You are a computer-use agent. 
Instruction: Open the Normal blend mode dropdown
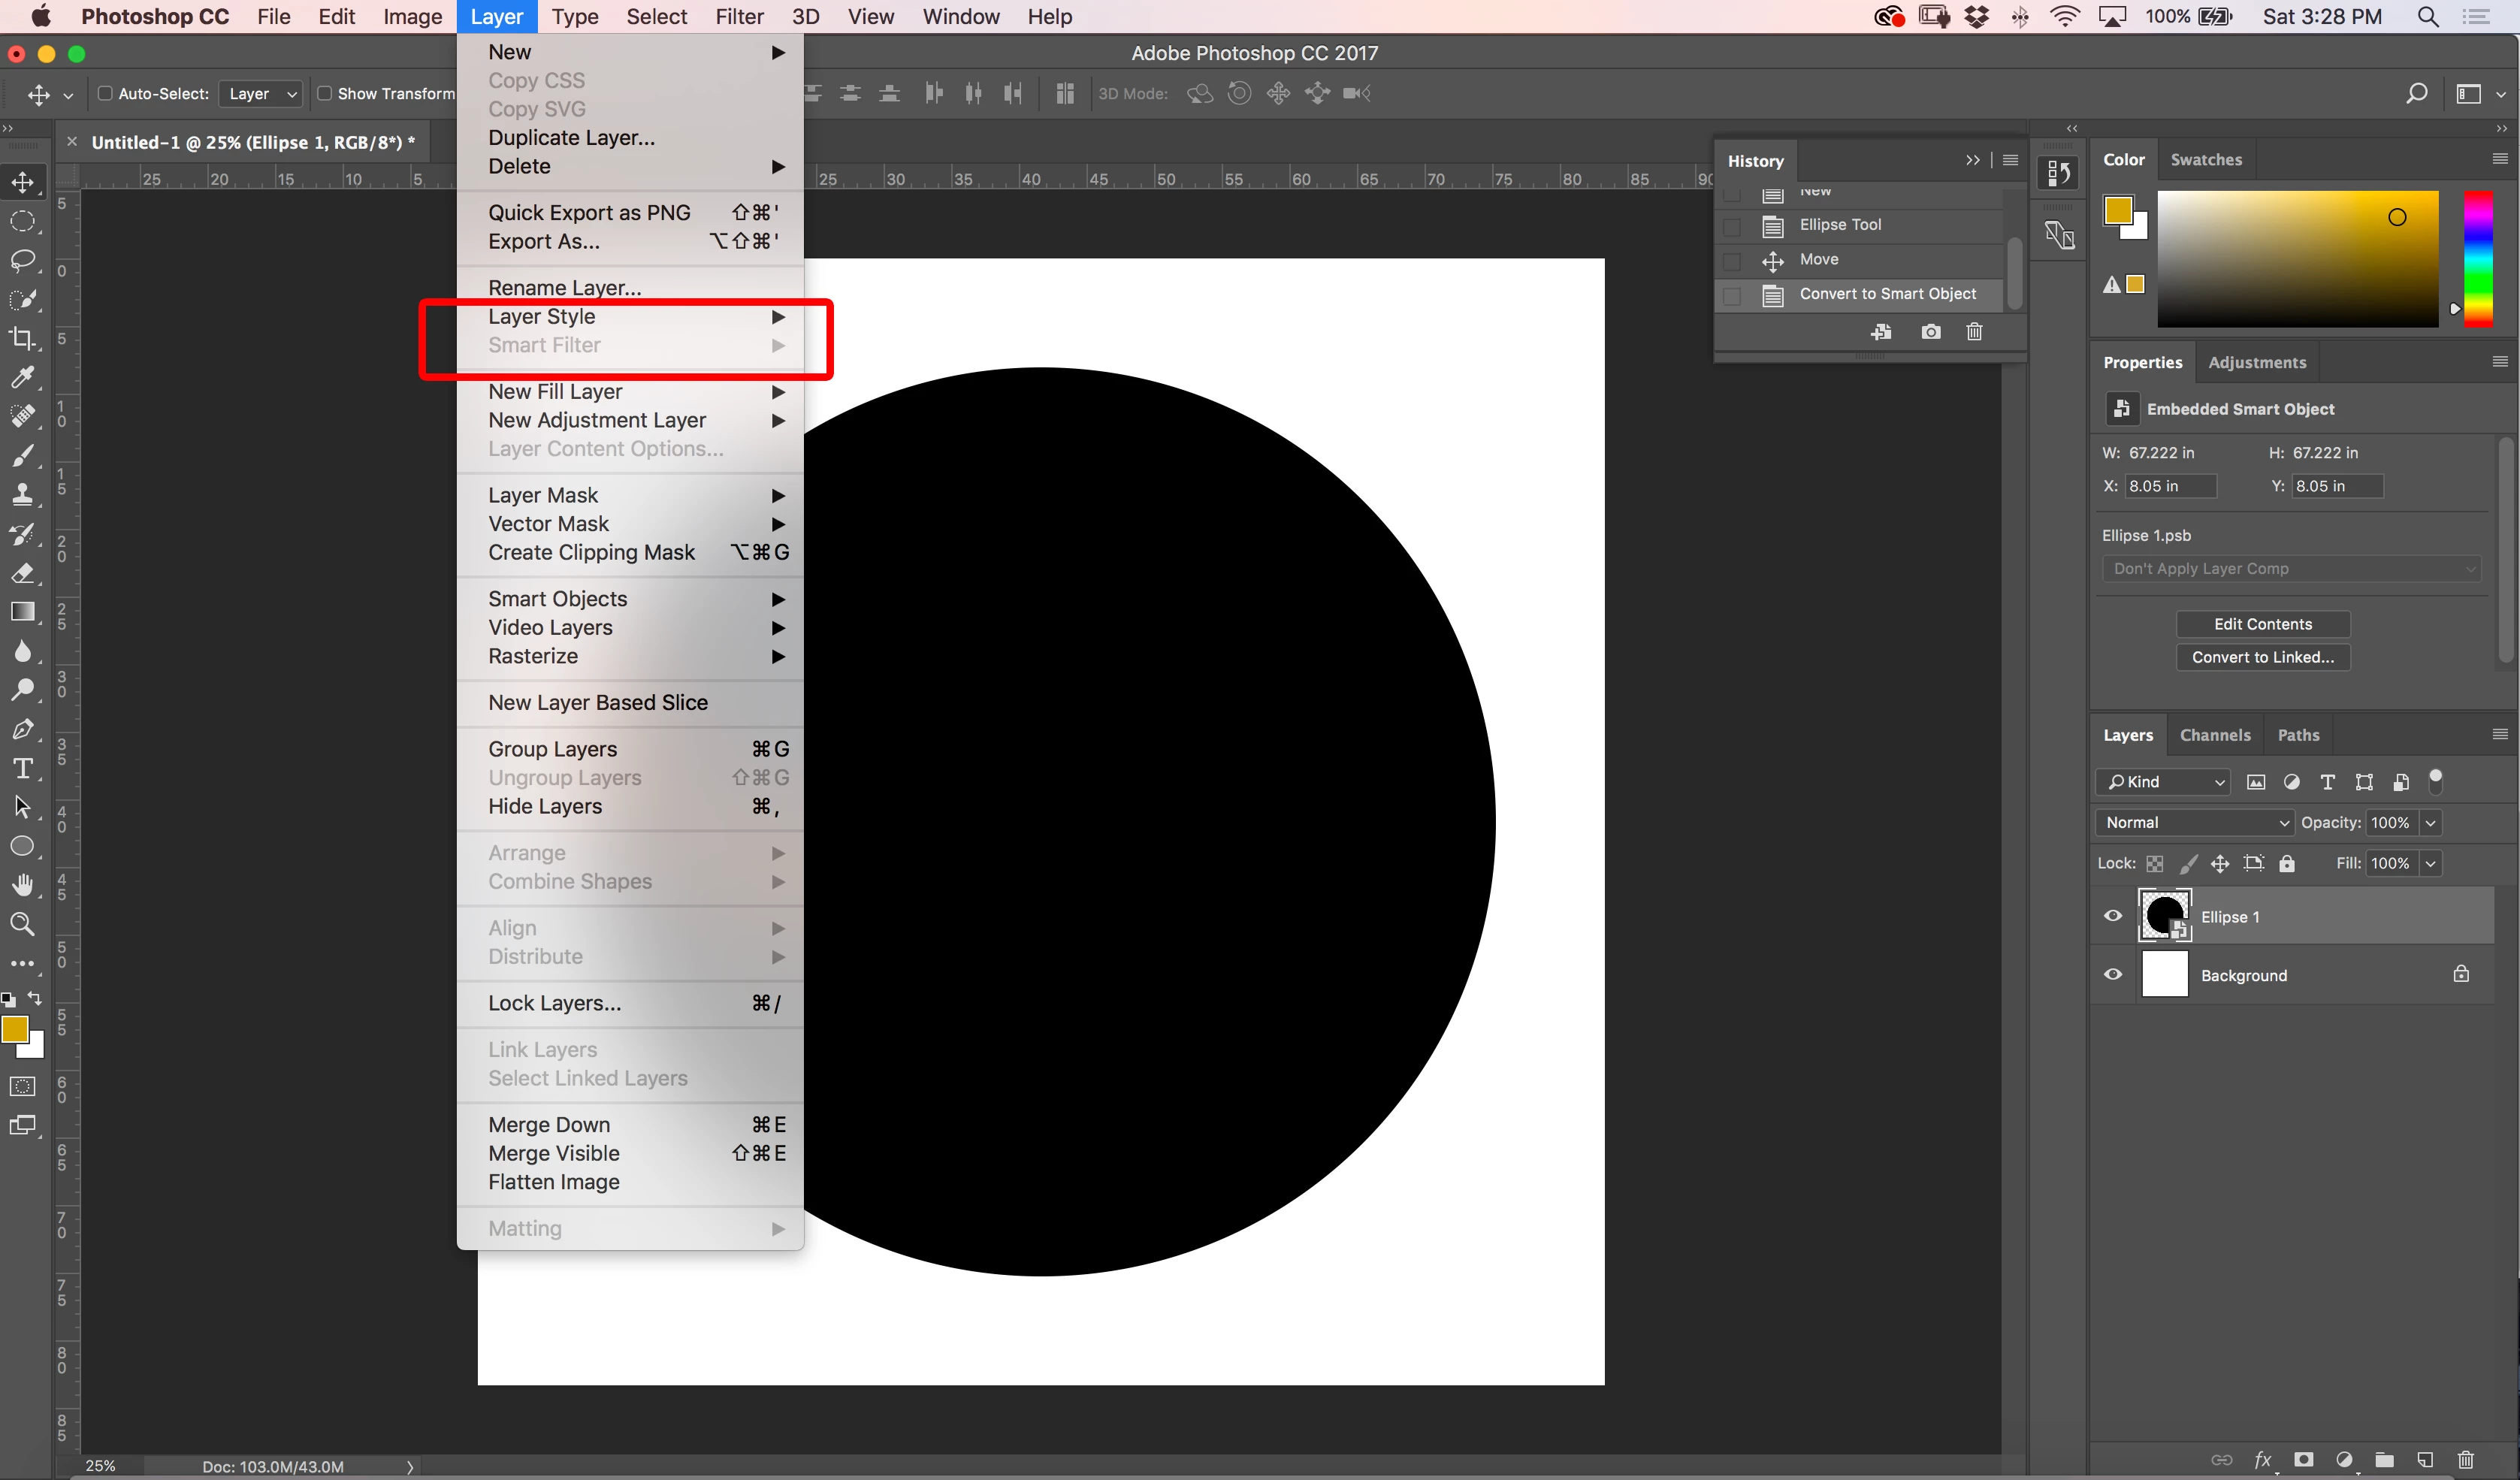coord(2194,822)
